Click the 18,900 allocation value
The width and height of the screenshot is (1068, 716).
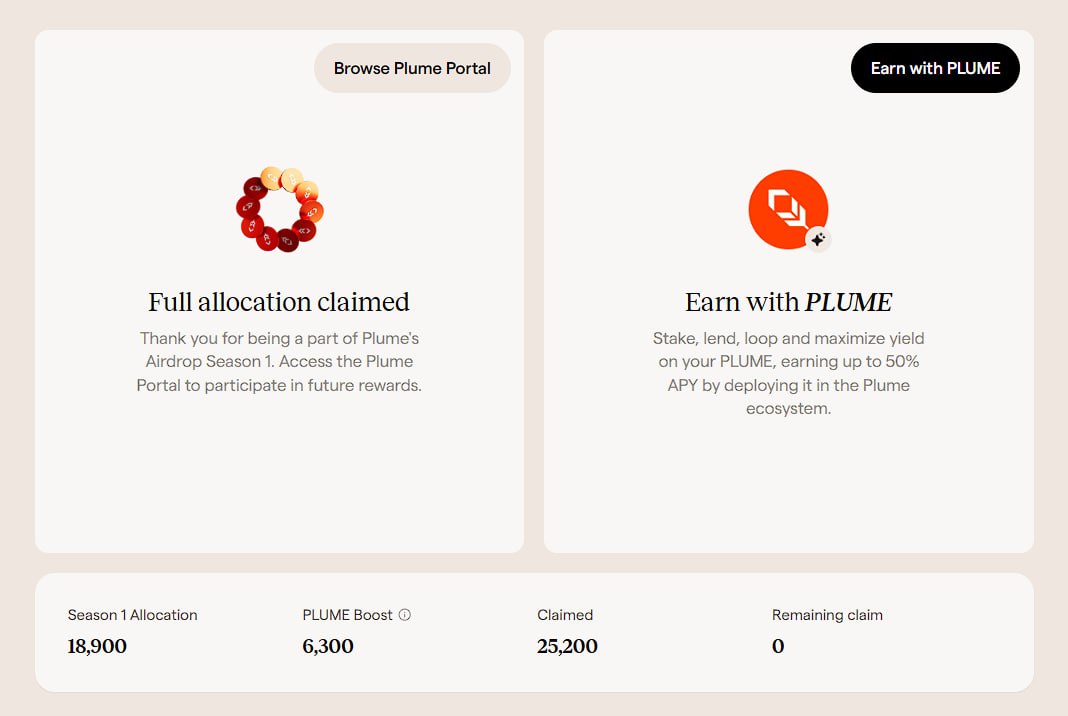click(97, 646)
